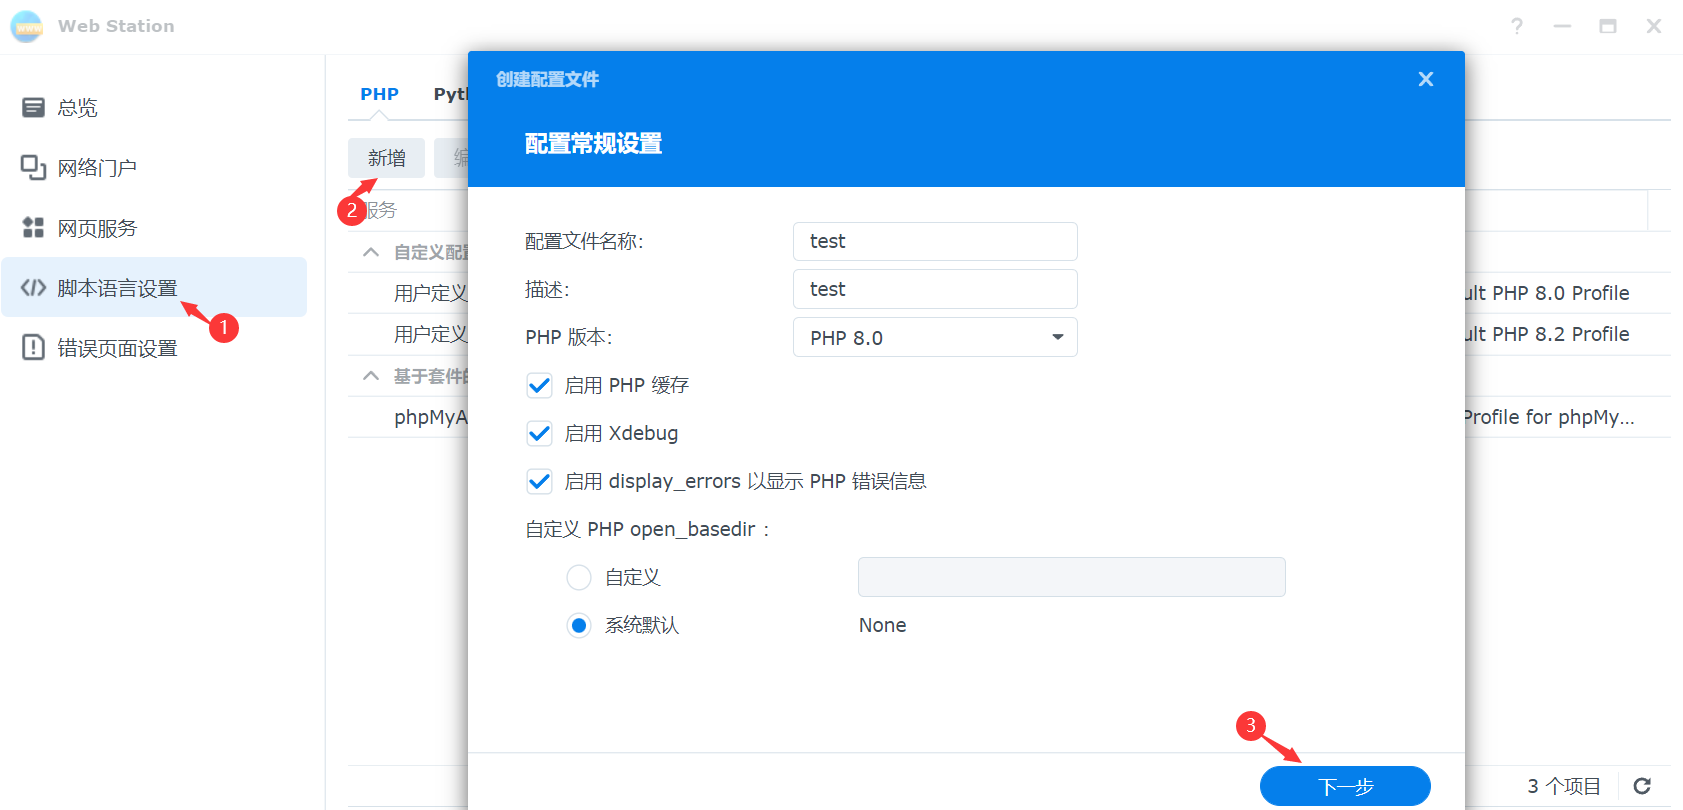Open 总览 in the sidebar
The image size is (1683, 810).
pyautogui.click(x=154, y=107)
